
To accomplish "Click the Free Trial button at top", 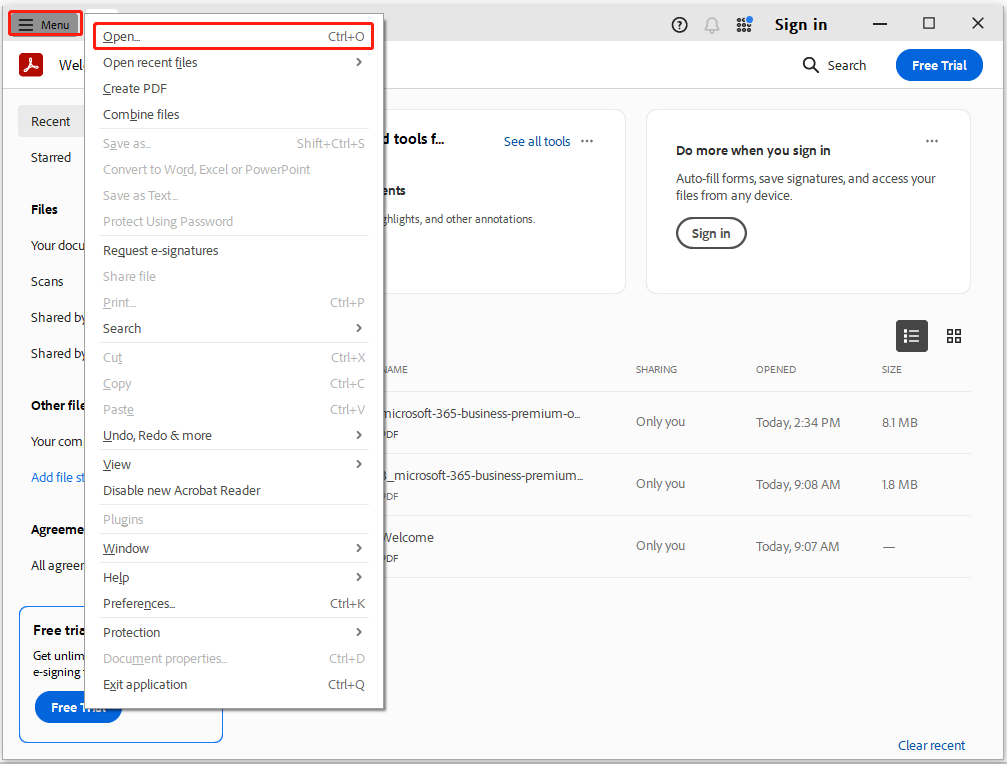I will pyautogui.click(x=939, y=65).
